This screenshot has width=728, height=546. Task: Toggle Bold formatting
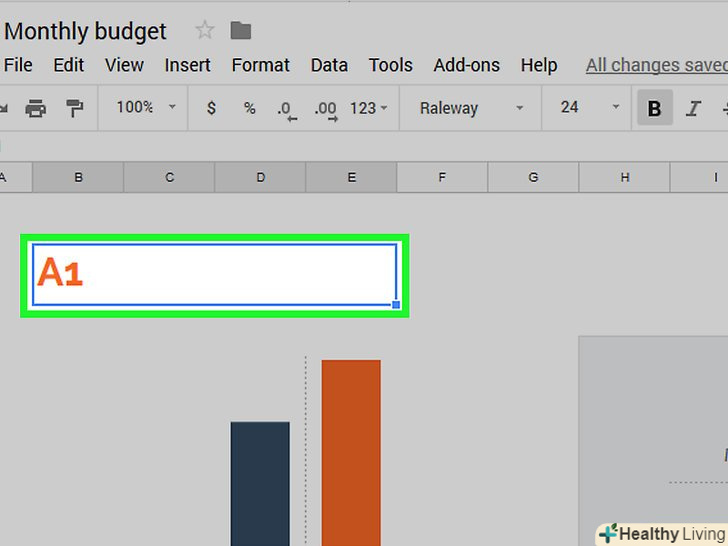655,108
